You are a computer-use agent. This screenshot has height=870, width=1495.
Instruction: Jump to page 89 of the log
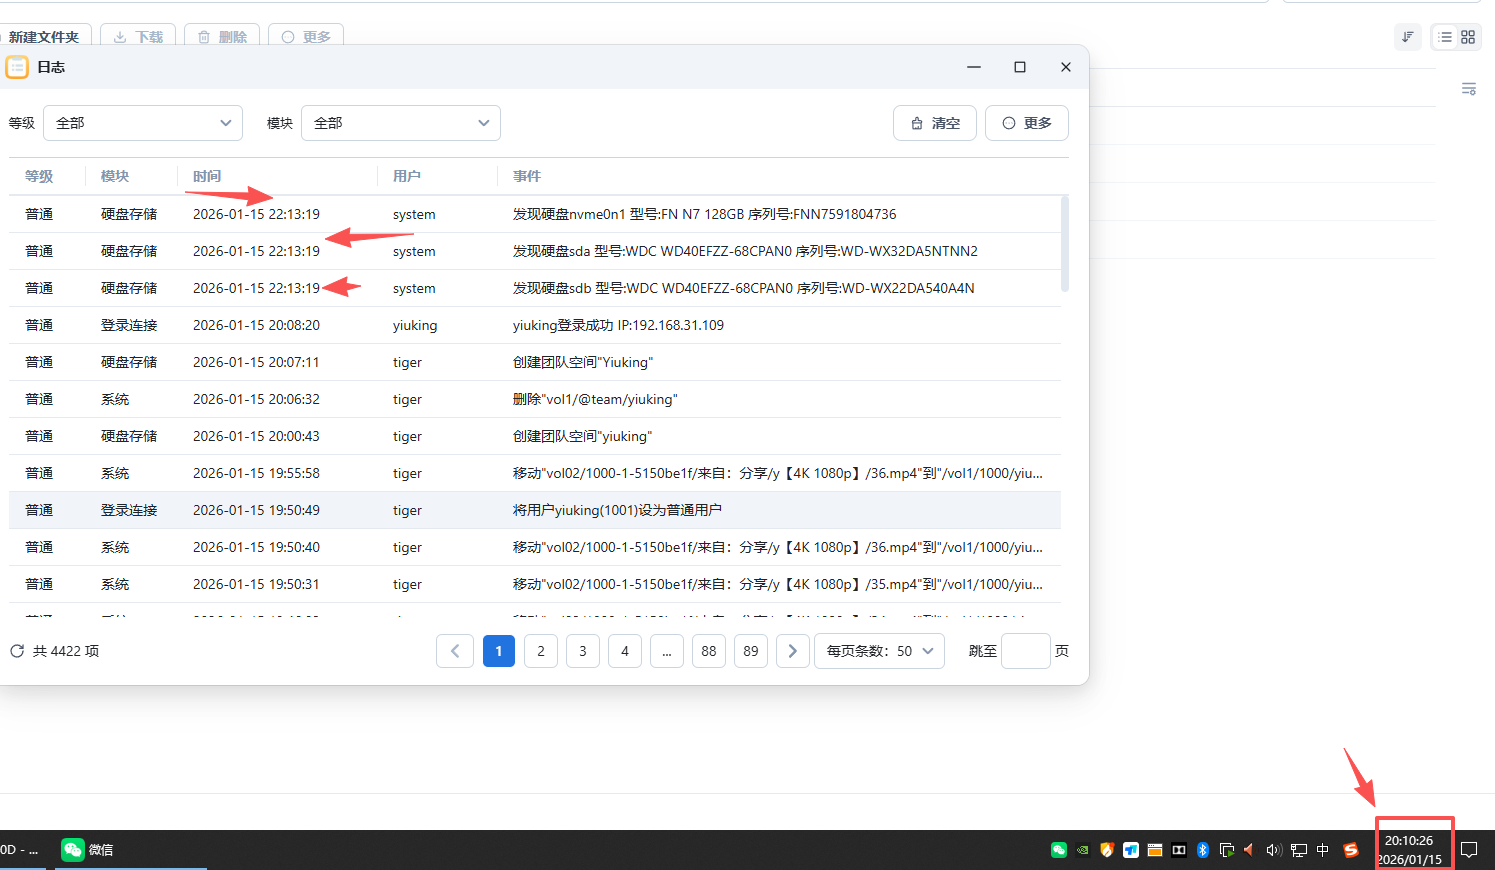coord(750,651)
